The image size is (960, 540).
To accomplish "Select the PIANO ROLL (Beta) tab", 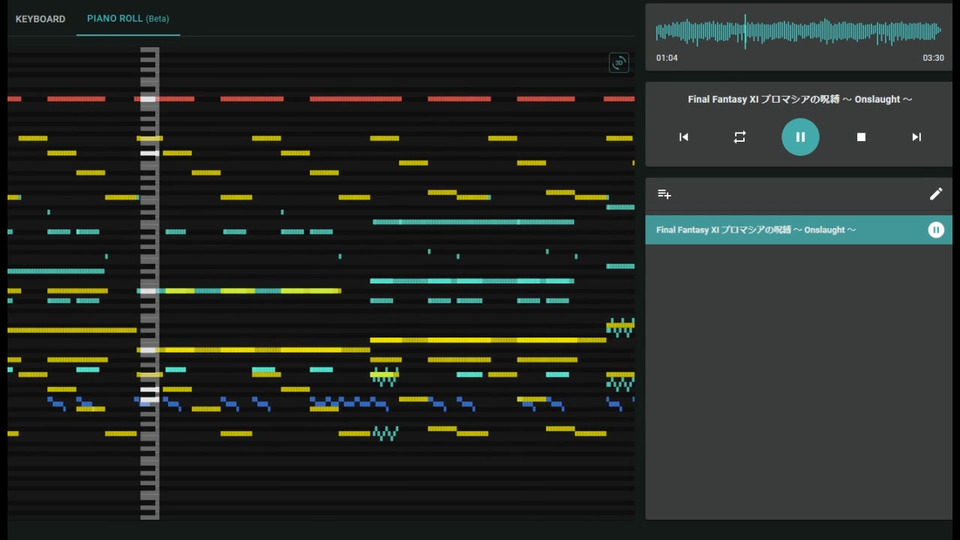I will (x=128, y=19).
